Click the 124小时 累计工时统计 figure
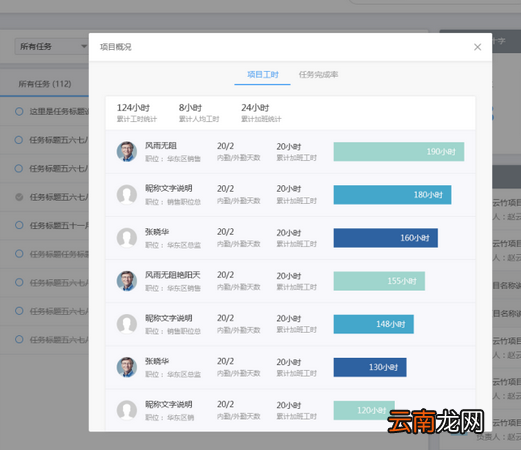The height and width of the screenshot is (450, 521). point(137,113)
